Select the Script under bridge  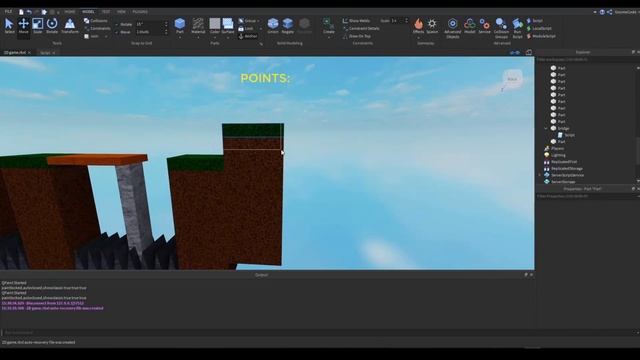(x=569, y=135)
